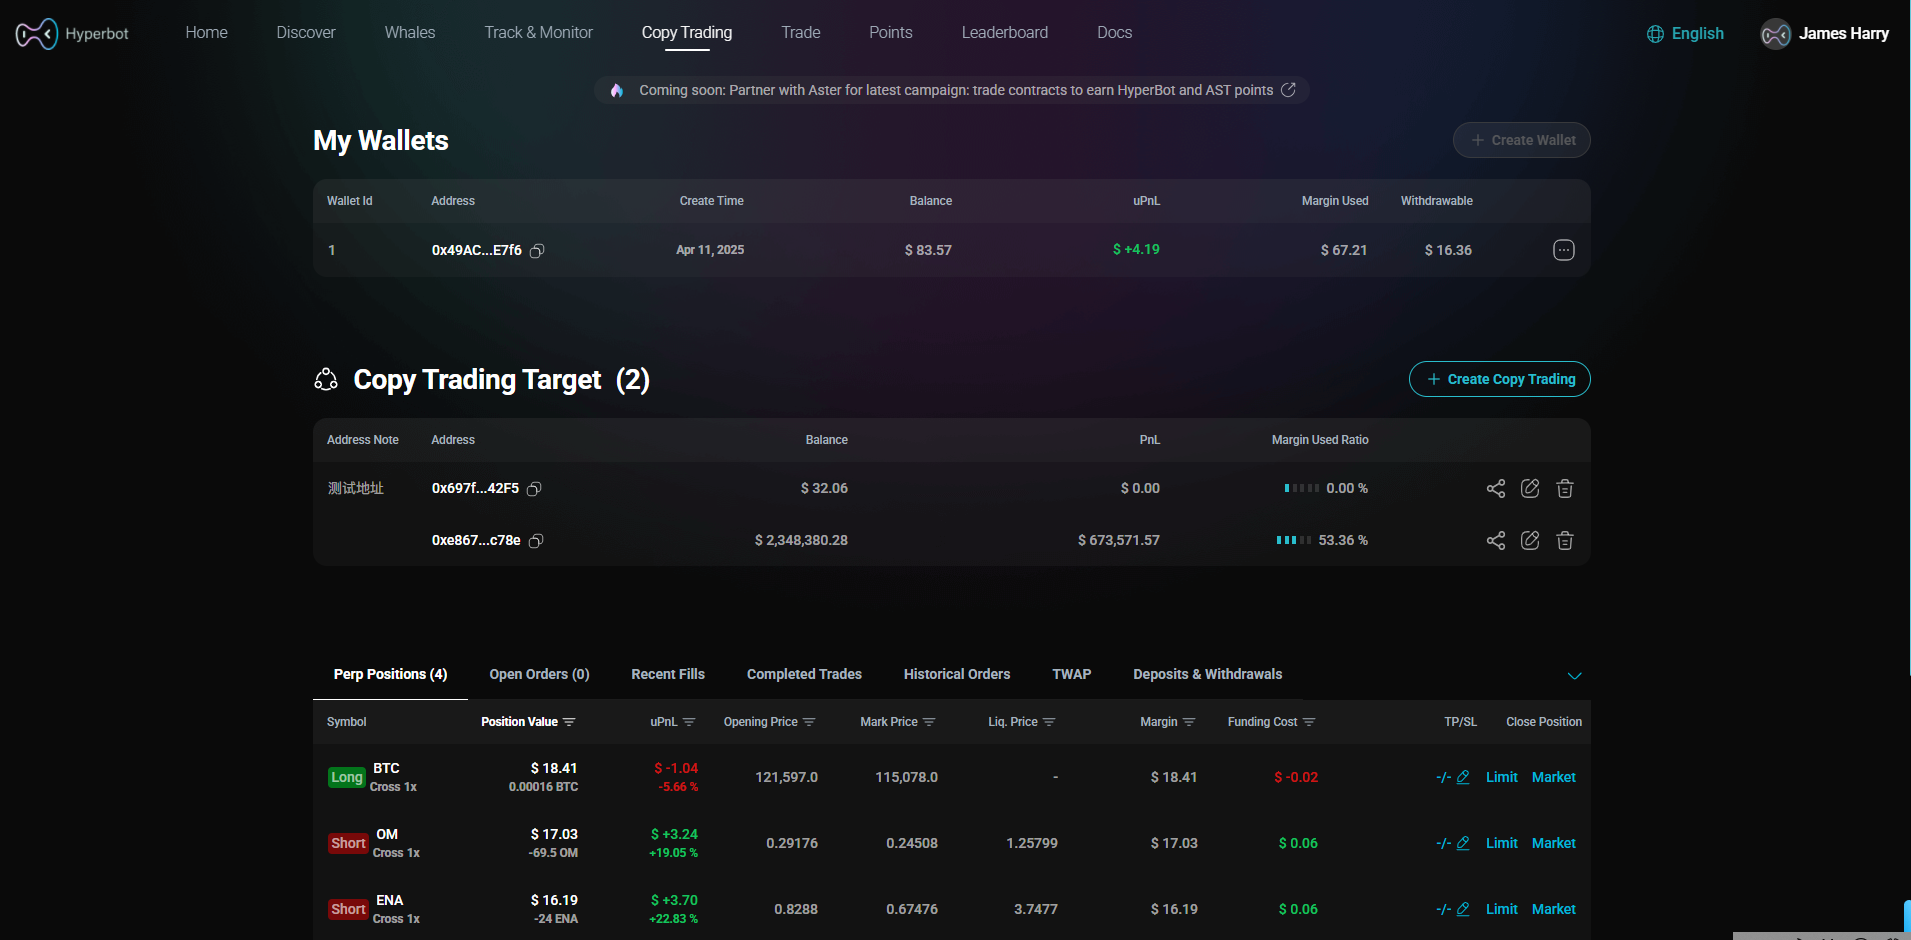The height and width of the screenshot is (940, 1911).
Task: Edit TP/SL for the BTC position
Action: (1462, 777)
